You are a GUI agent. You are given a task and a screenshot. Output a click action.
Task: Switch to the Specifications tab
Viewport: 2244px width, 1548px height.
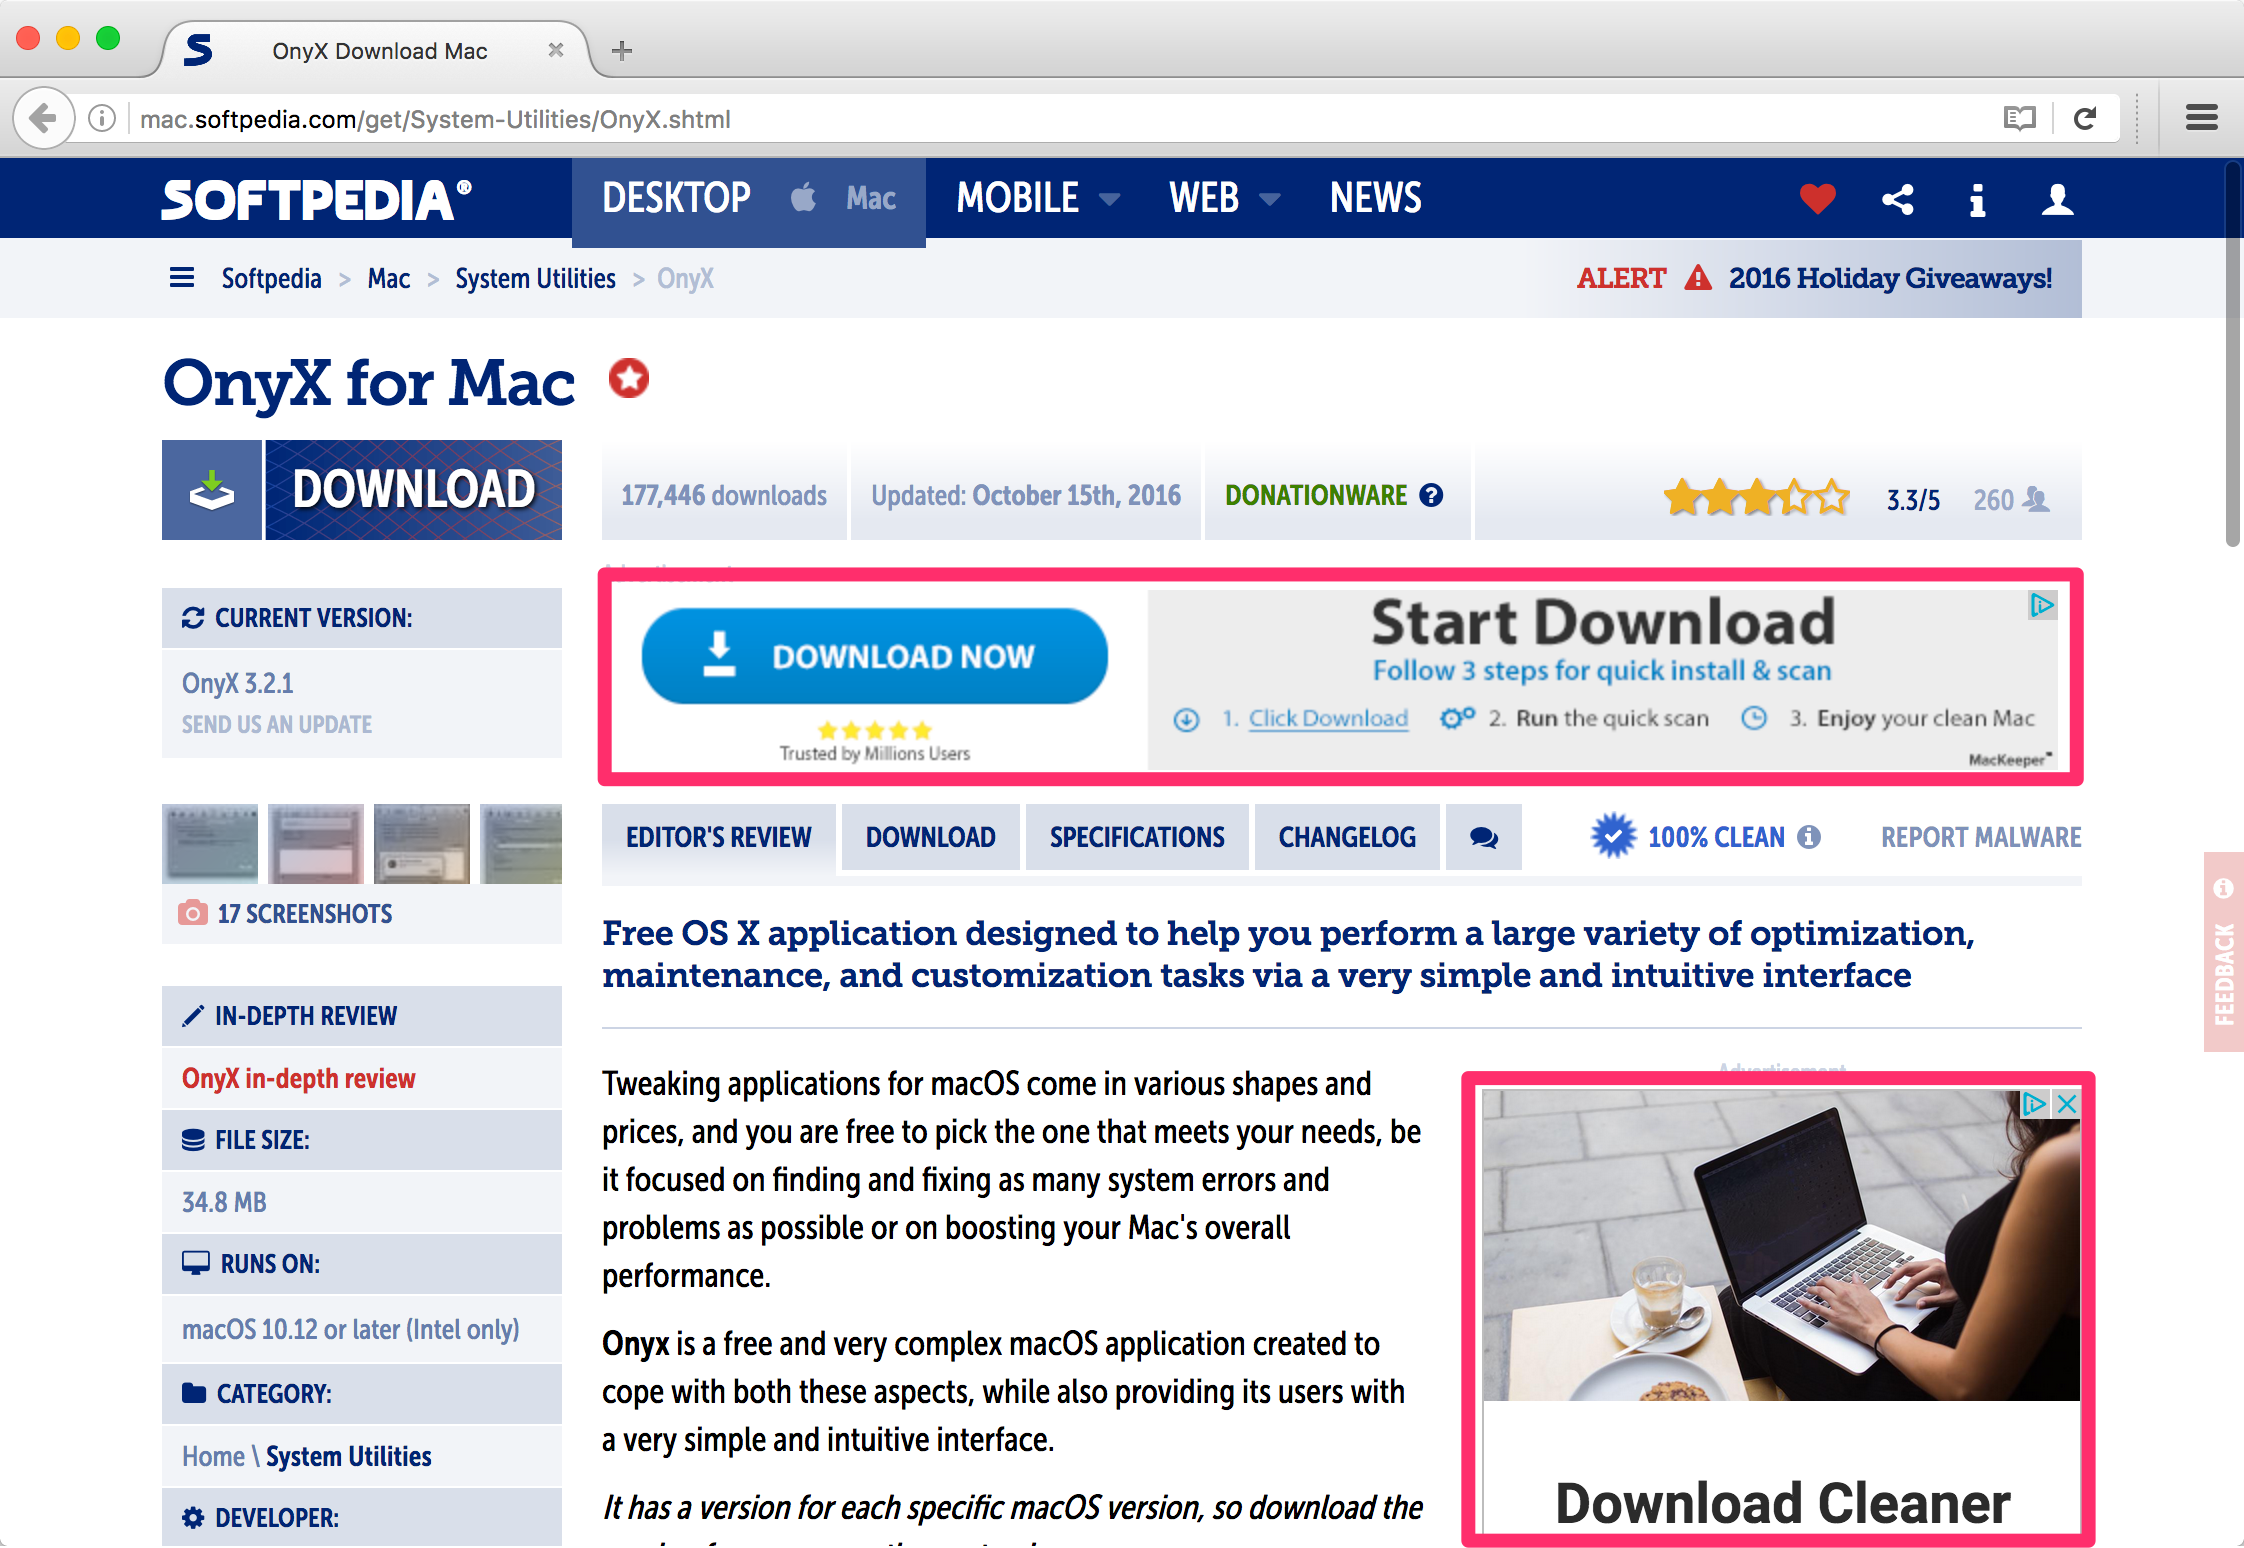[1136, 837]
